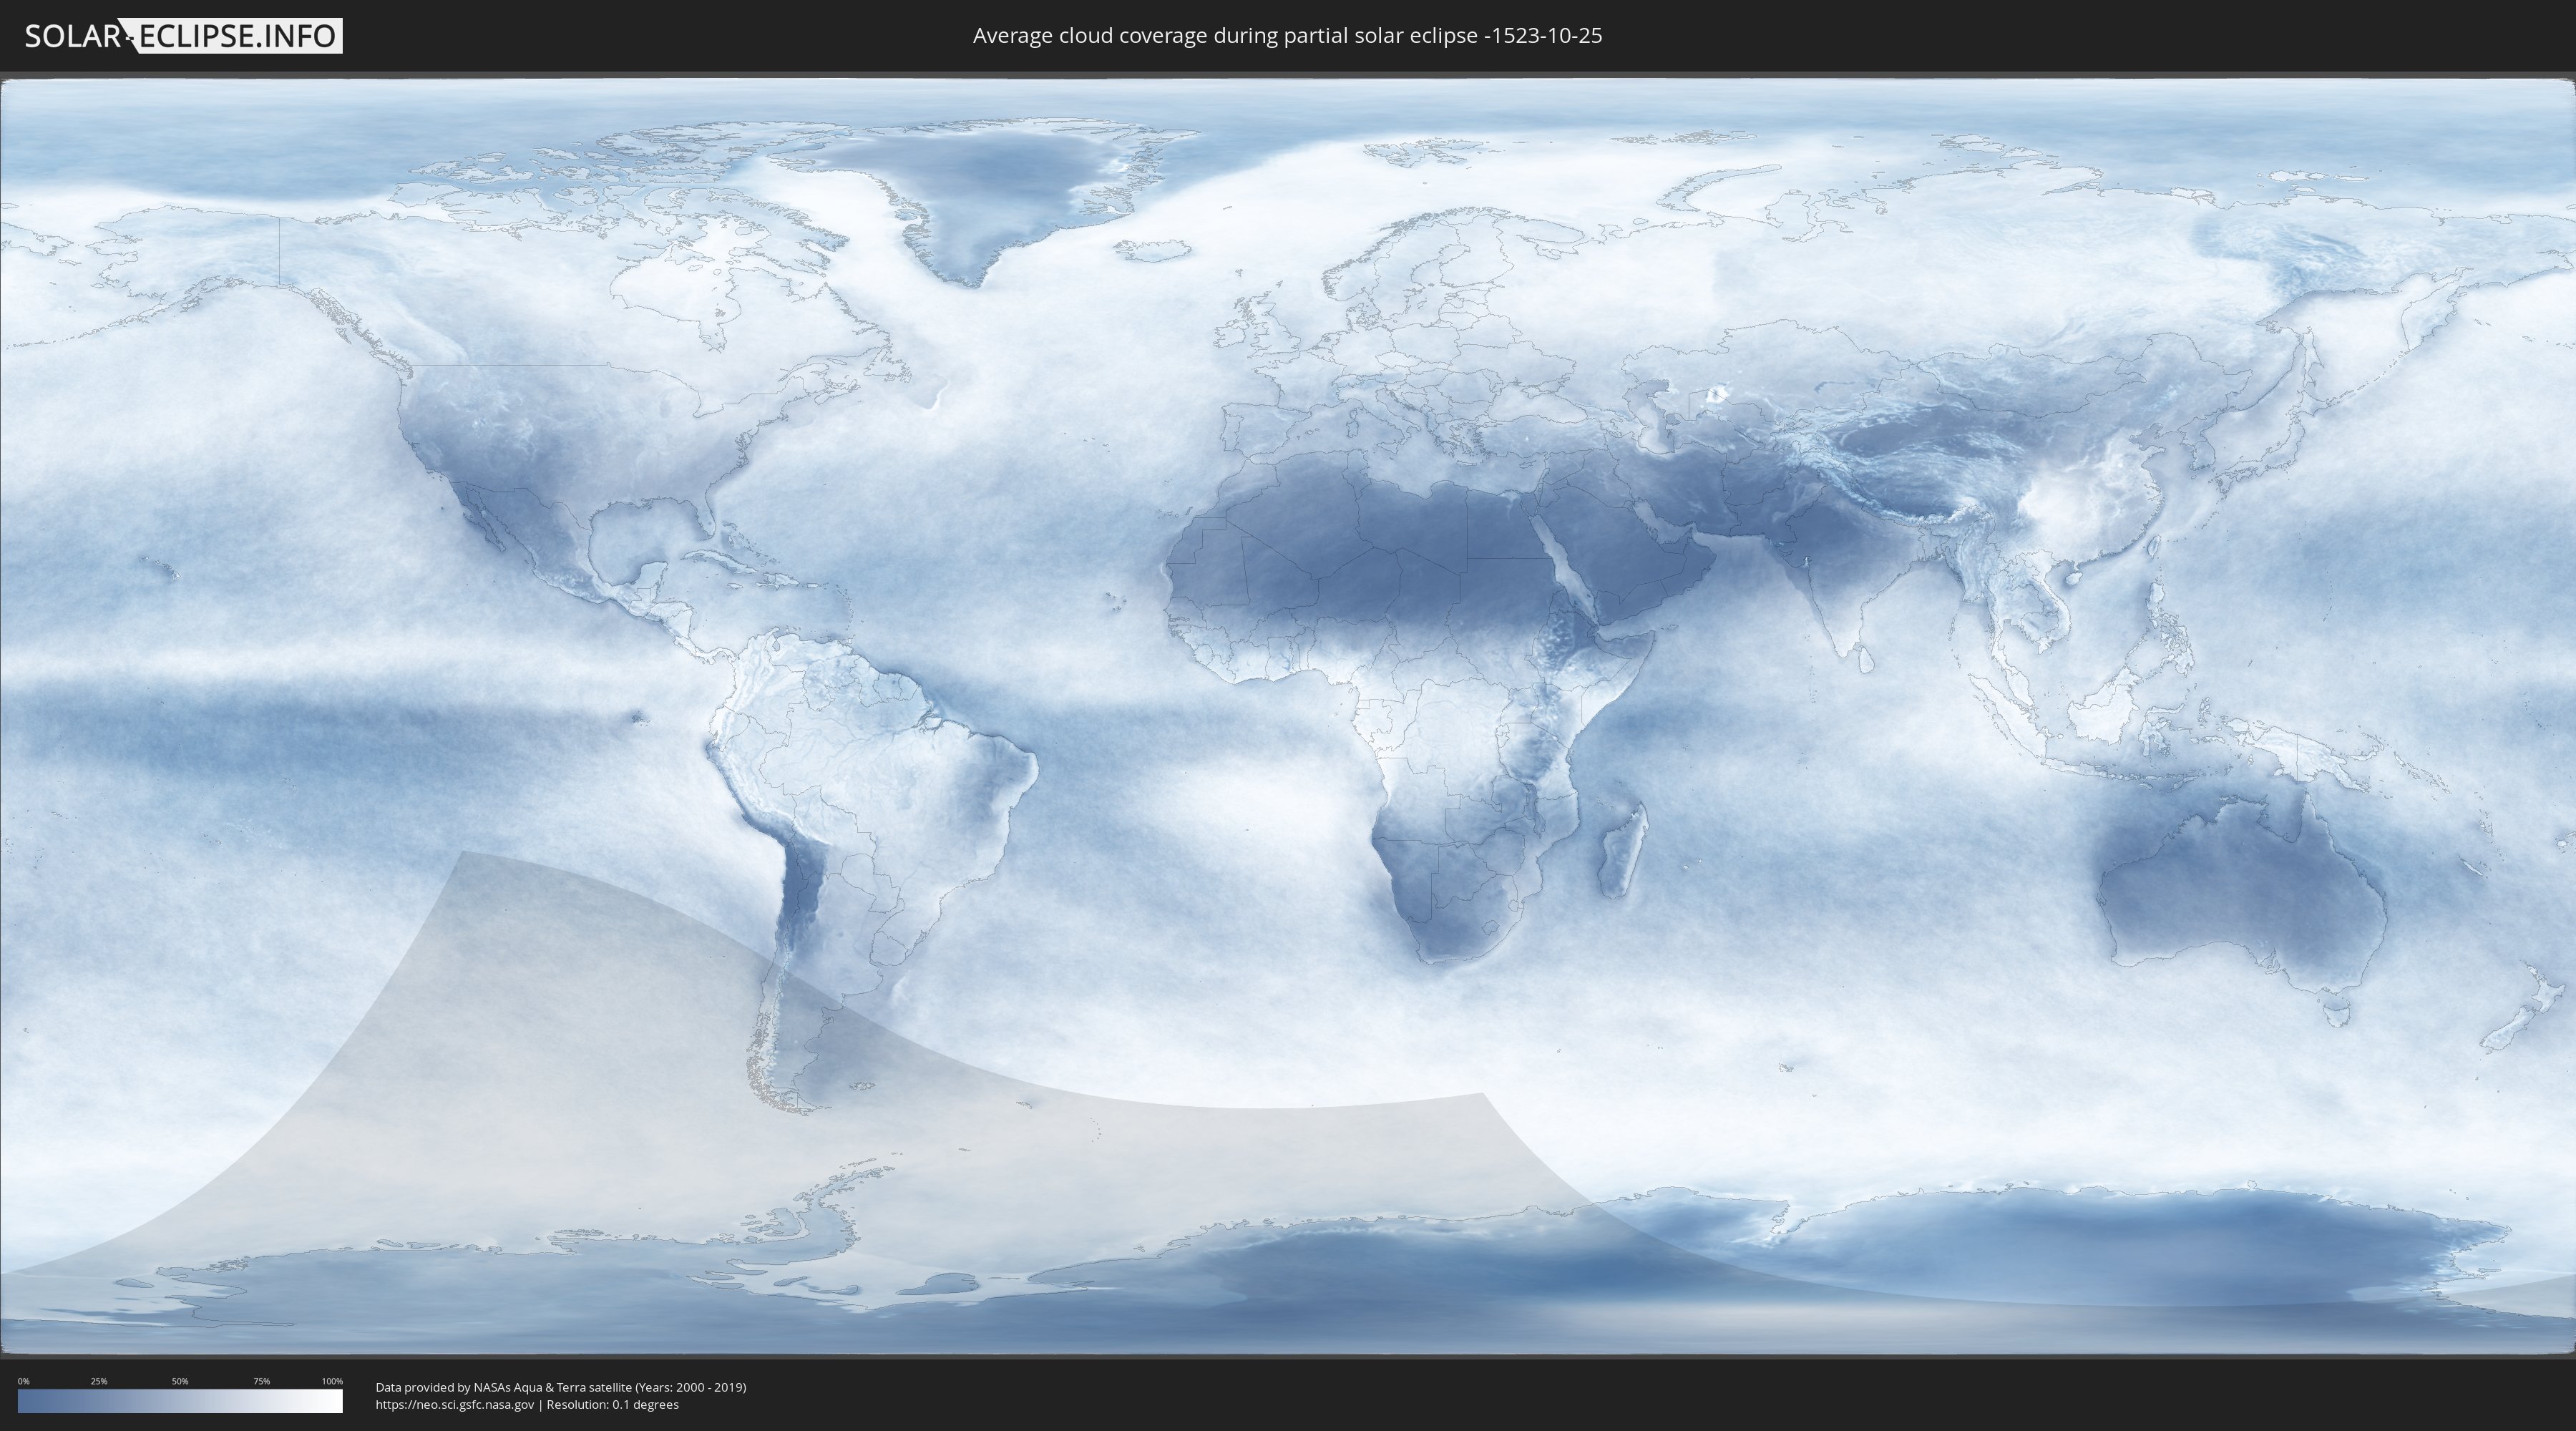Click the cloud coverage gradient legend bar
The image size is (2576, 1431).
tap(180, 1401)
